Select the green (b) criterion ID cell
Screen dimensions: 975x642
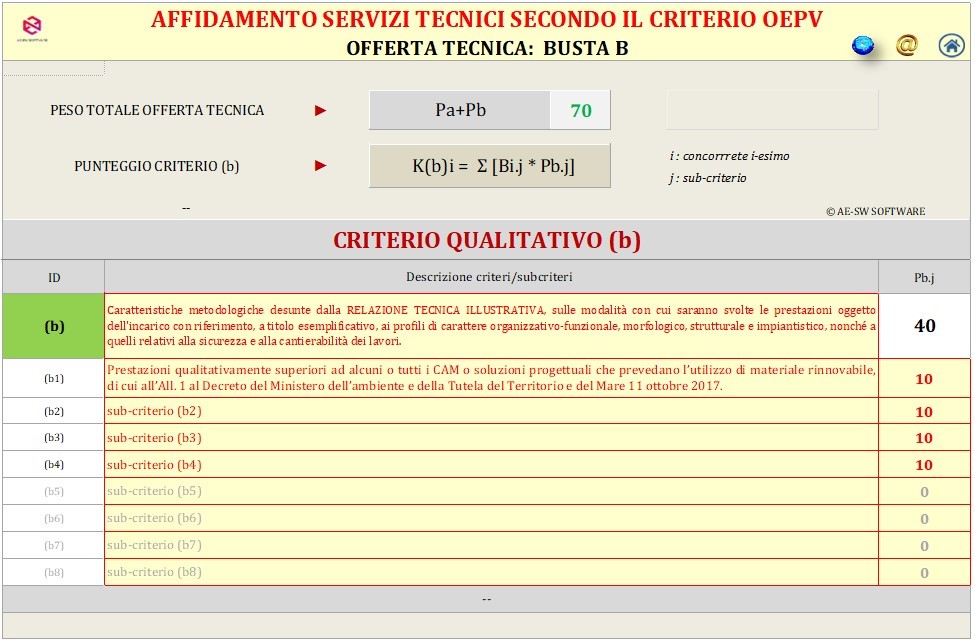click(54, 326)
